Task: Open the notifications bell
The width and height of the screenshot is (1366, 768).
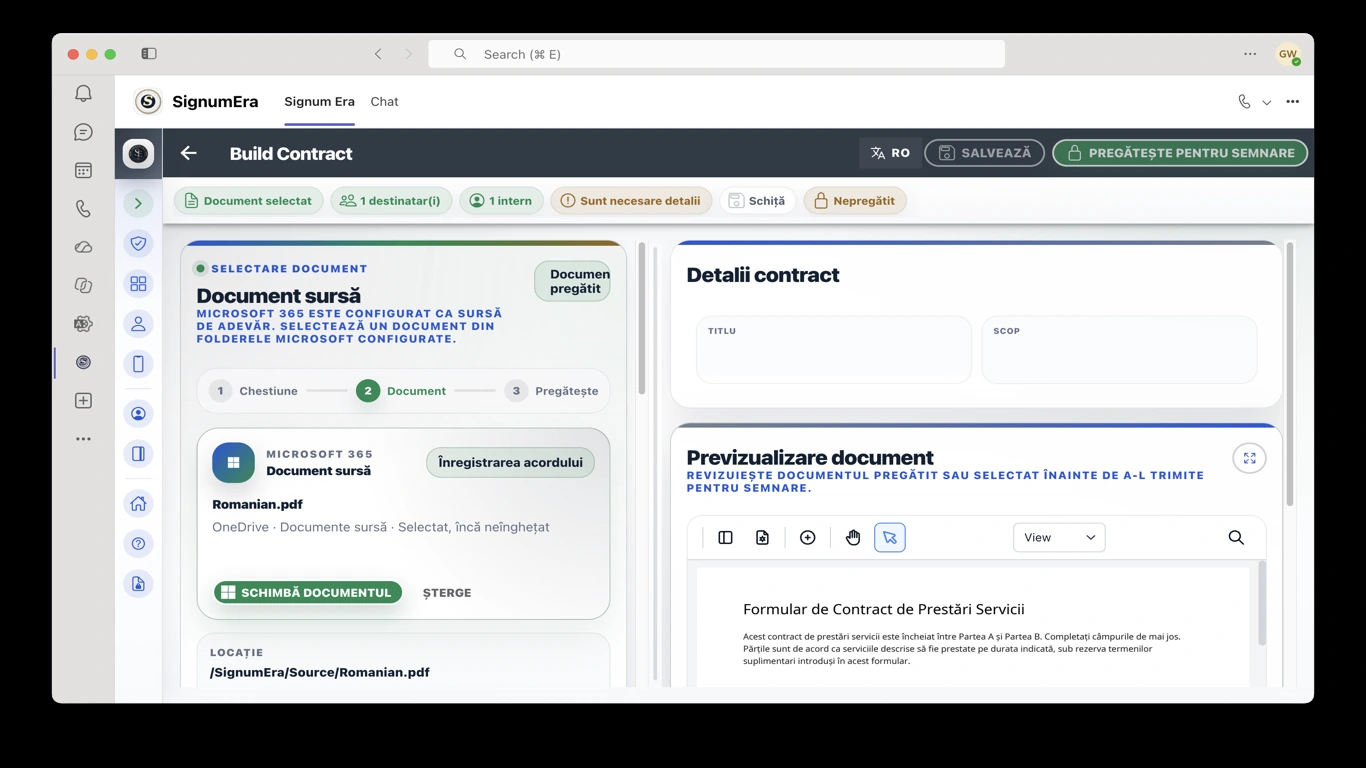Action: click(83, 93)
